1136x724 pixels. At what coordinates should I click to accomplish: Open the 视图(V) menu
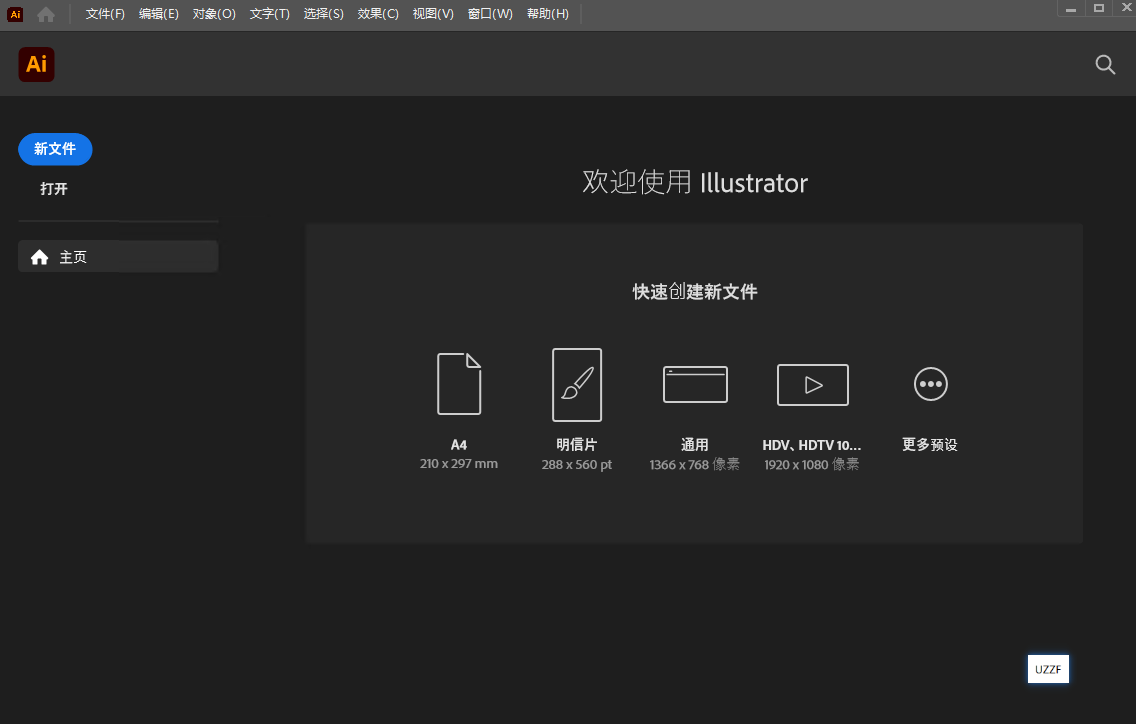[433, 14]
